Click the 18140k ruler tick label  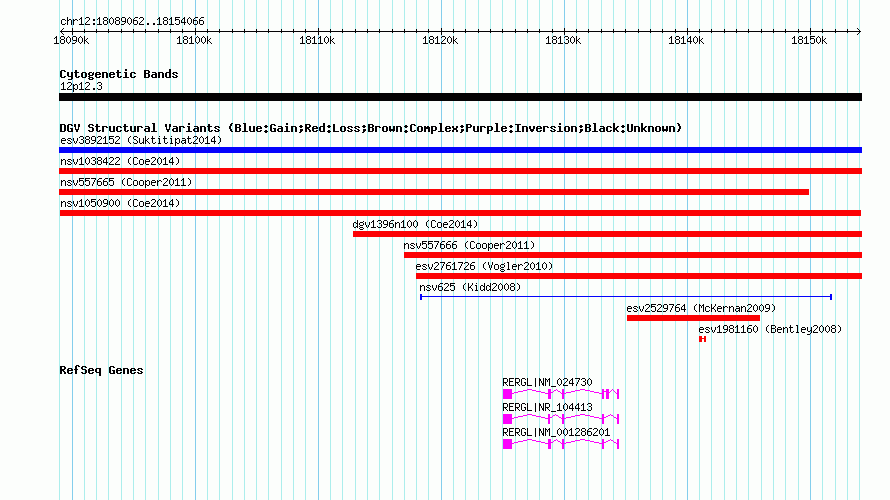pos(686,40)
